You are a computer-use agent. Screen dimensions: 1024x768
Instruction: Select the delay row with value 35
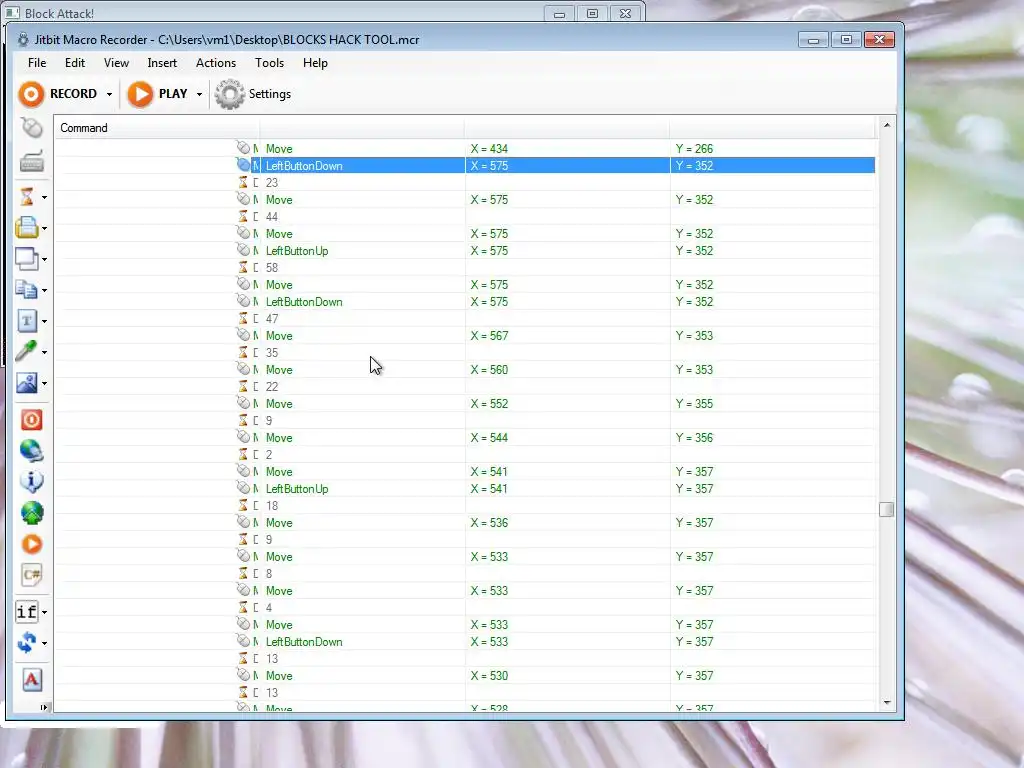[464, 353]
